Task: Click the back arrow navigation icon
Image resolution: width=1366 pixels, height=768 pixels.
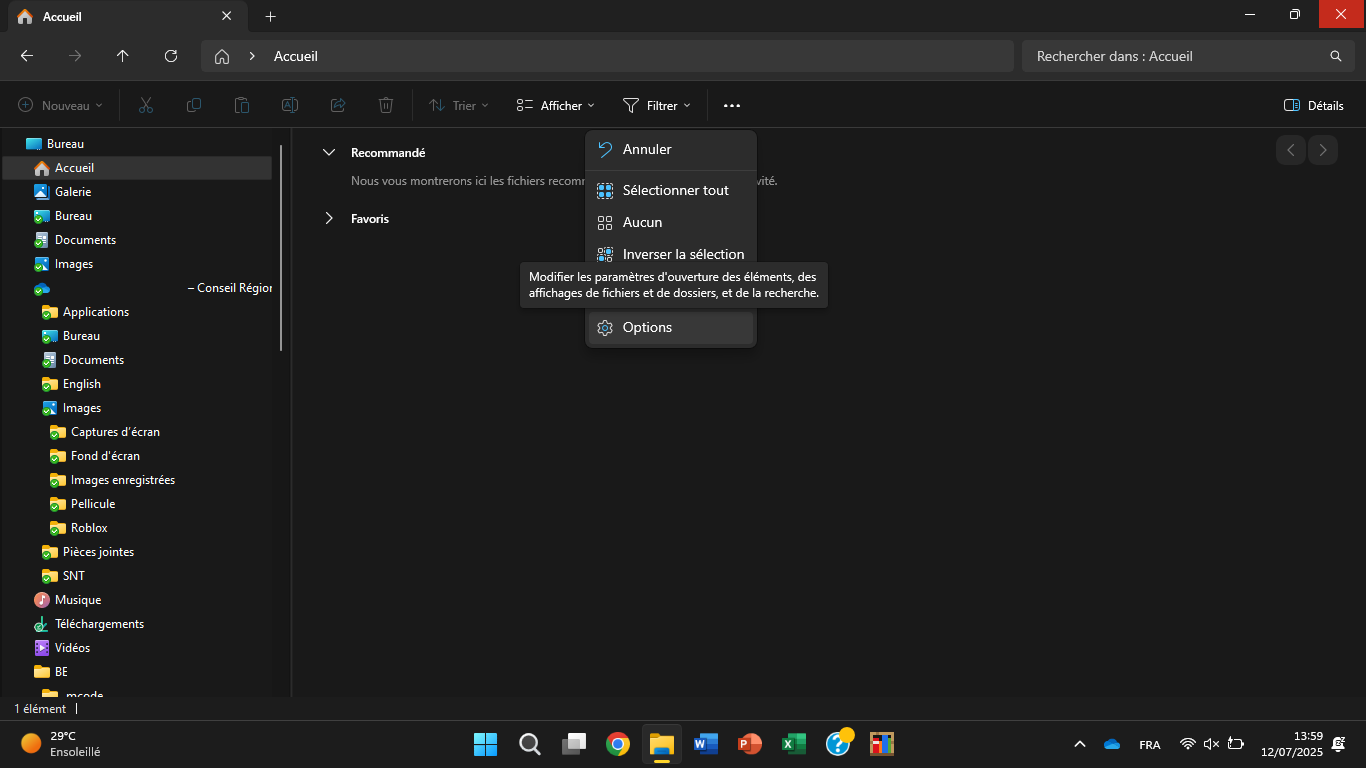Action: 27,56
